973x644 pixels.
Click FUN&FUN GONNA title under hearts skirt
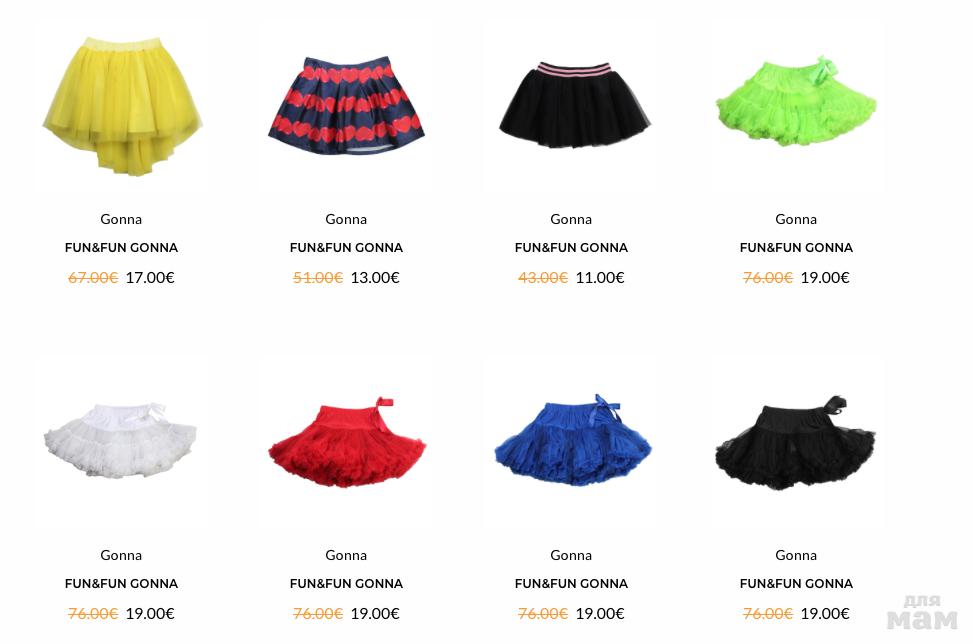[346, 248]
